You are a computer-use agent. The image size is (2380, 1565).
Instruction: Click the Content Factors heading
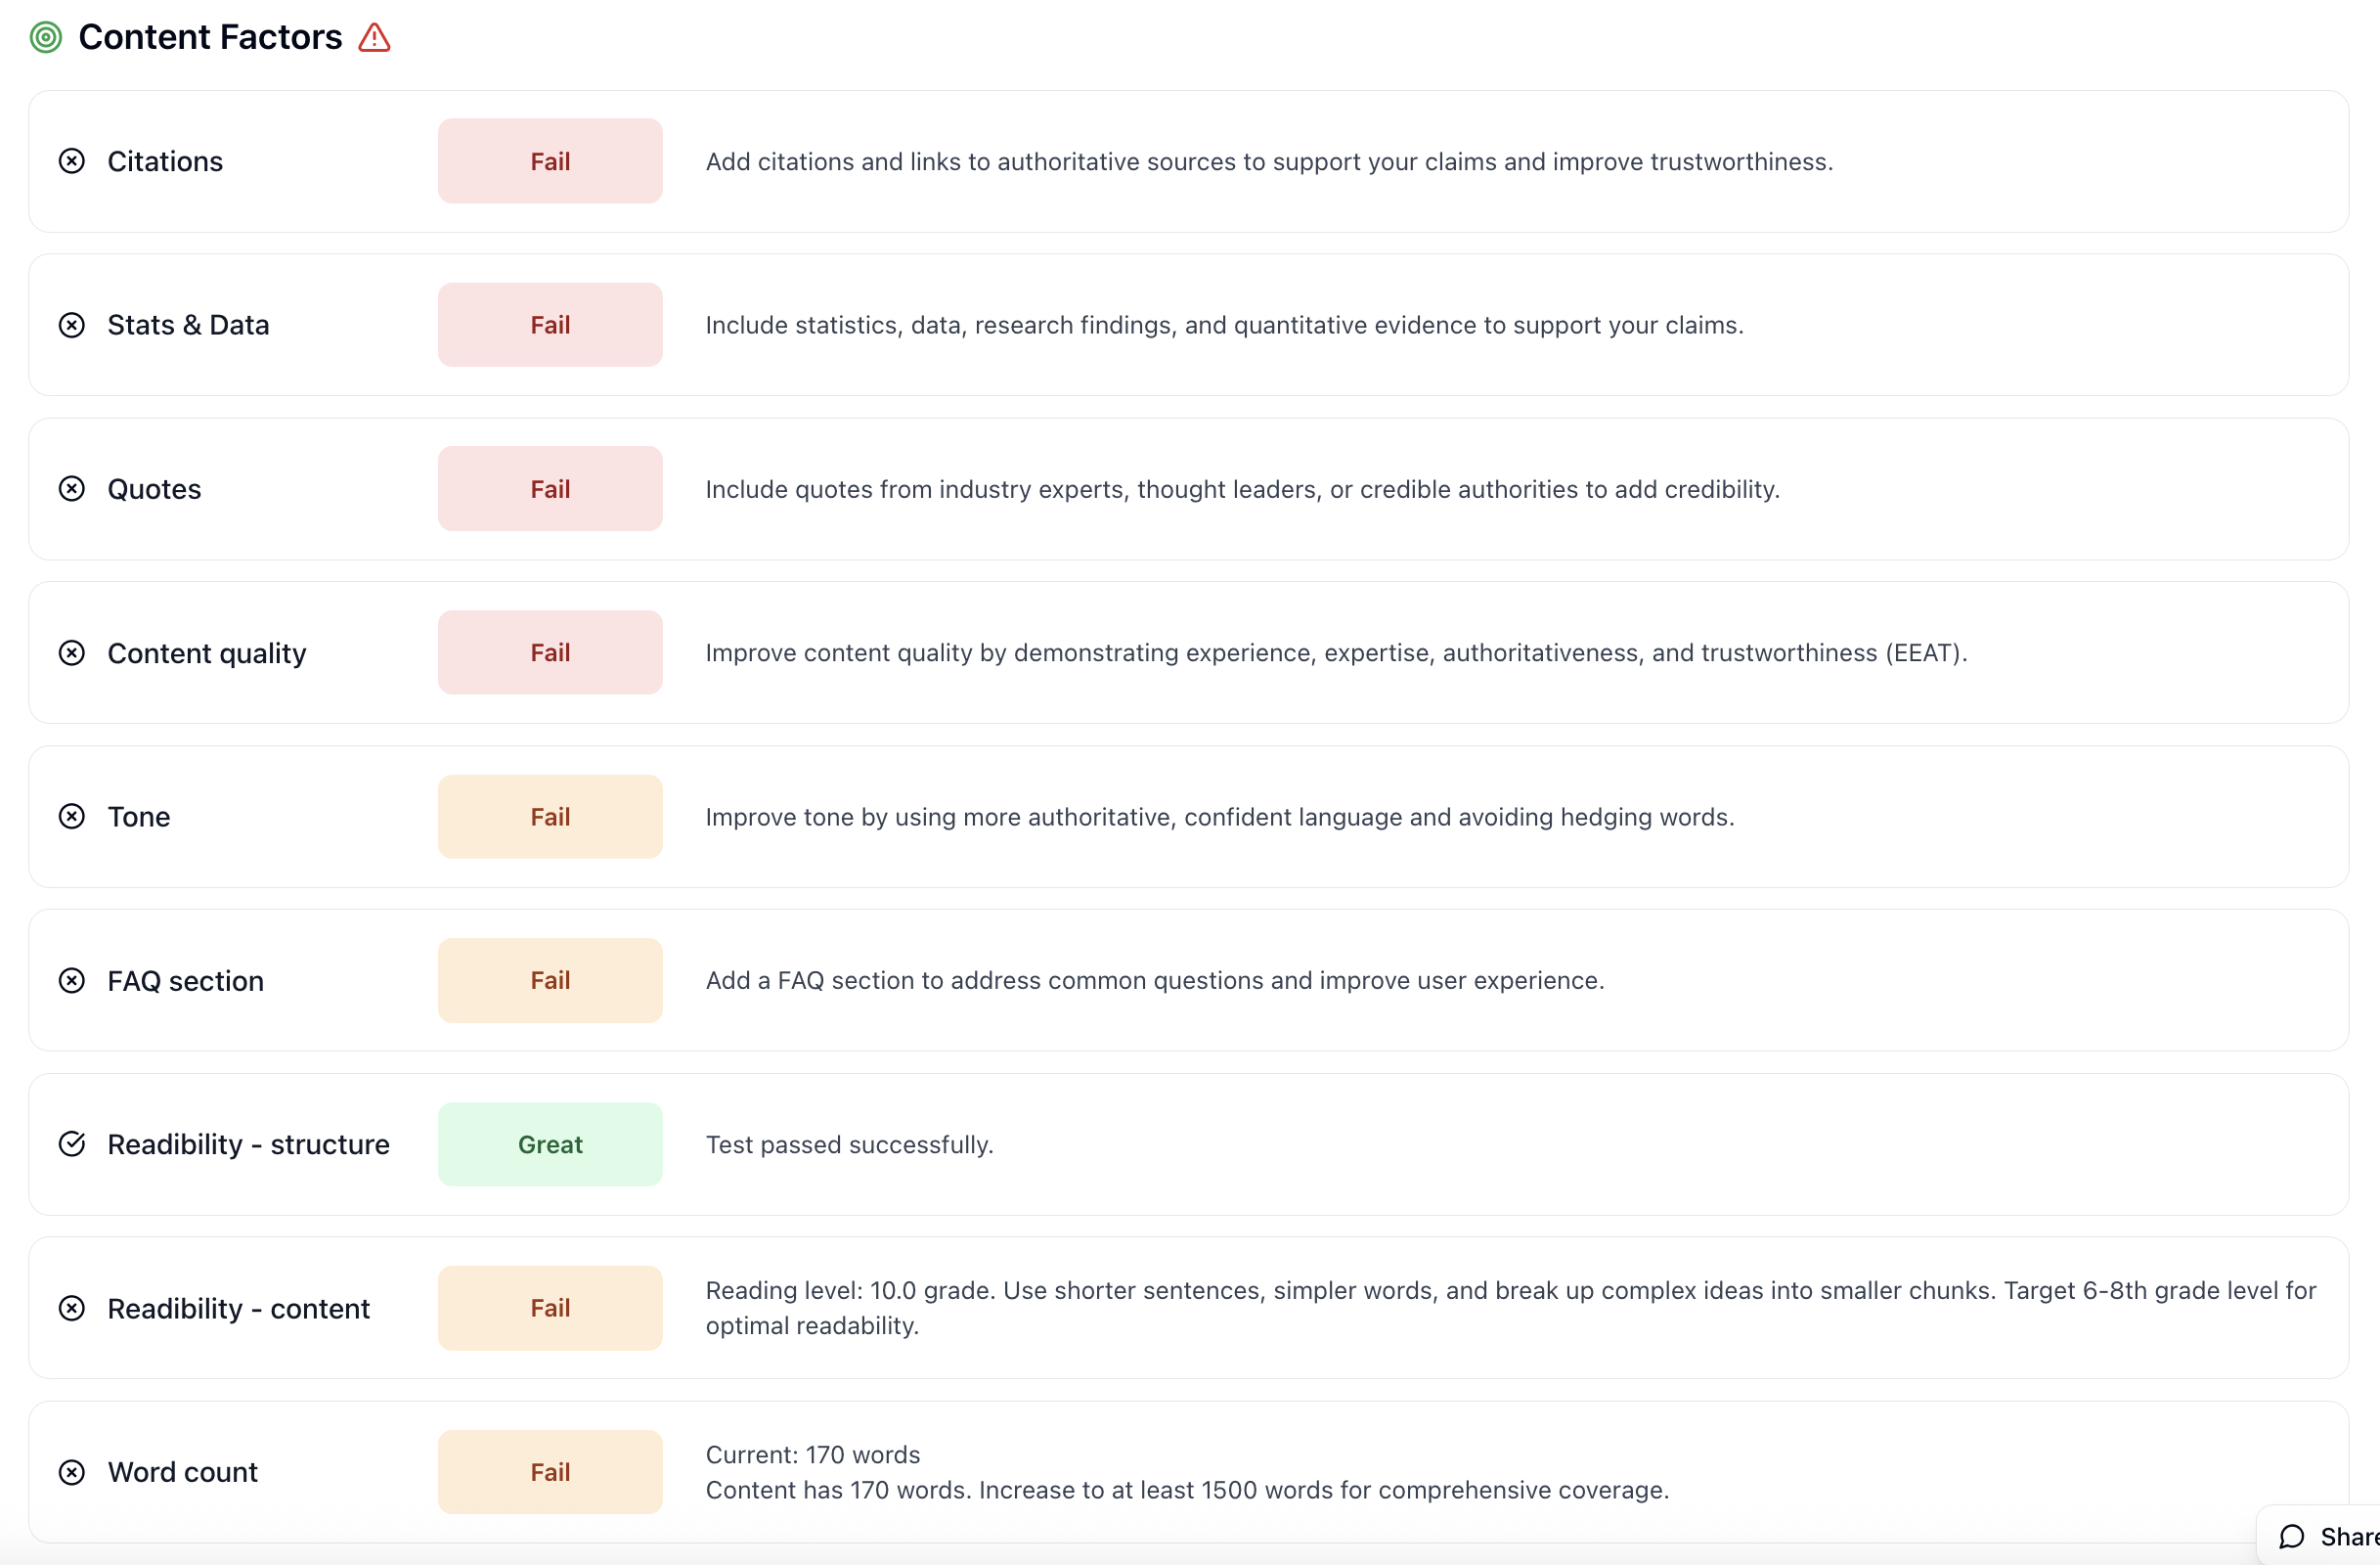[210, 38]
